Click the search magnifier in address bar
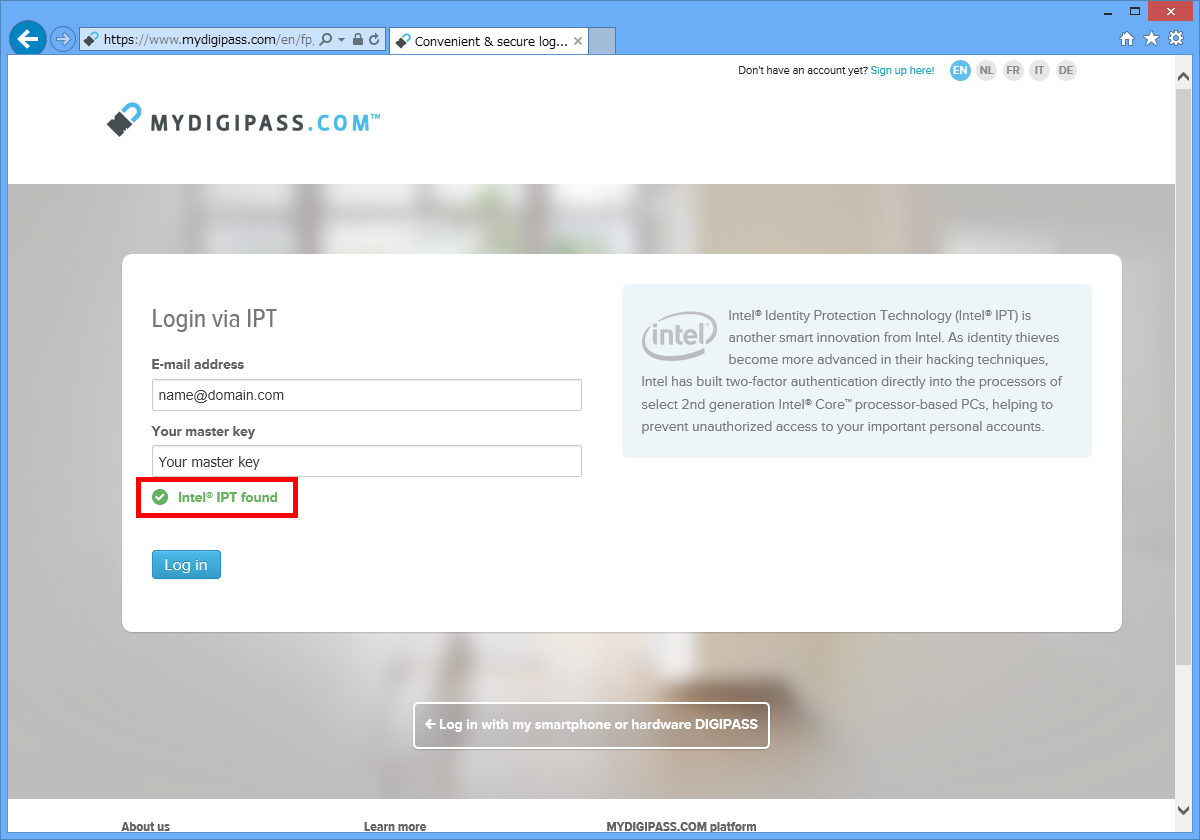The height and width of the screenshot is (840, 1200). pyautogui.click(x=327, y=40)
